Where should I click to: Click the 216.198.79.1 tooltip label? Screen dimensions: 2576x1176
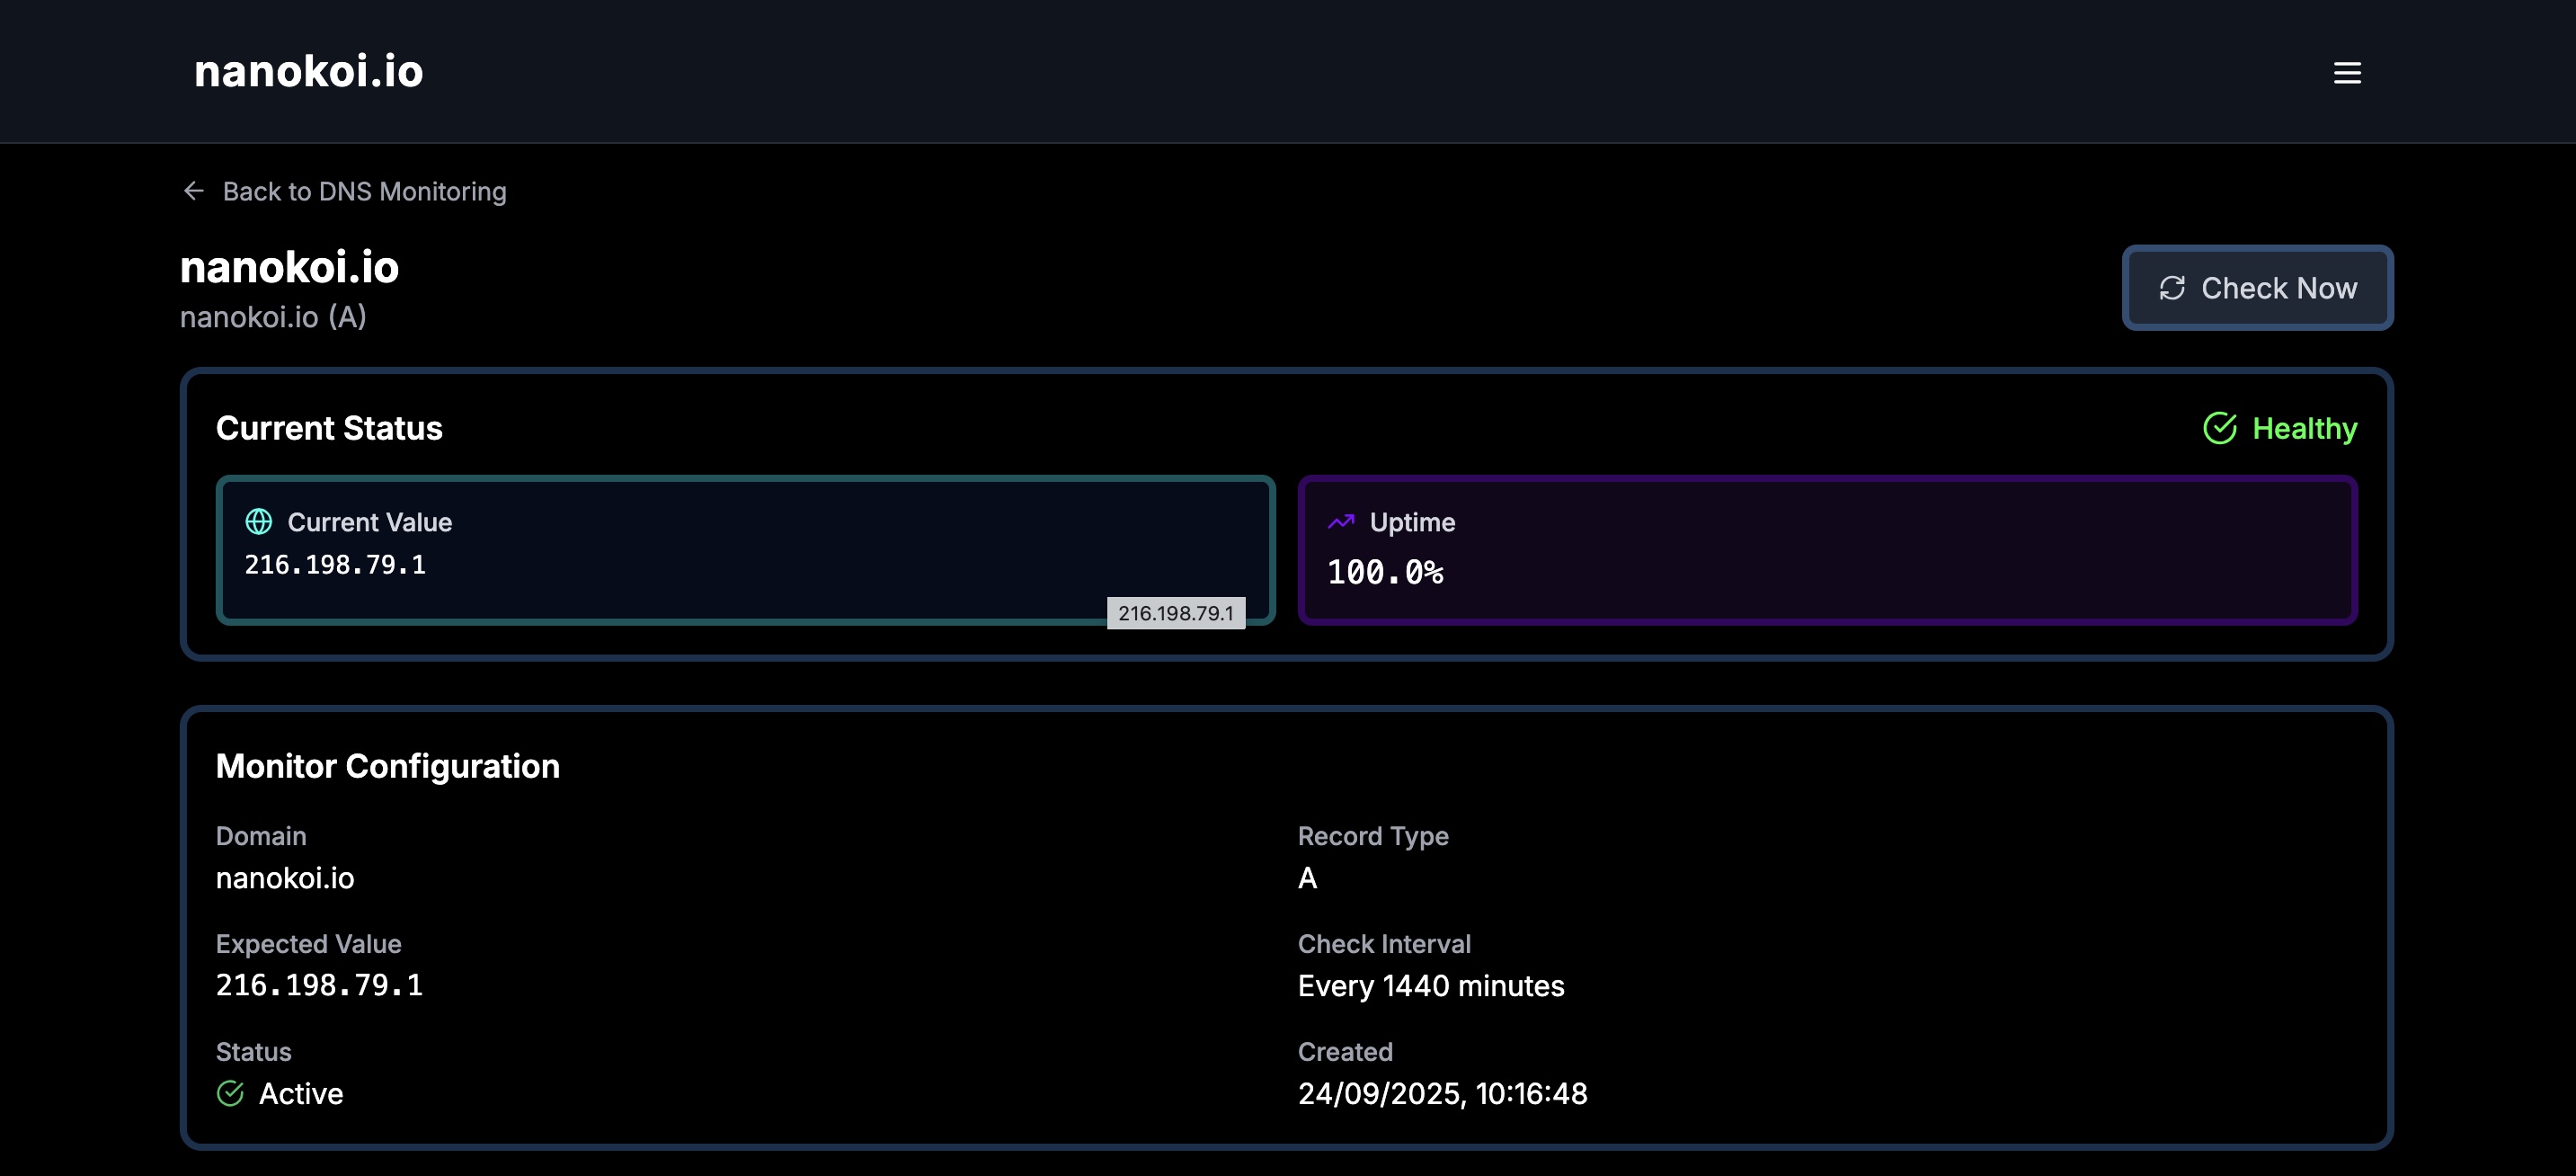1175,613
